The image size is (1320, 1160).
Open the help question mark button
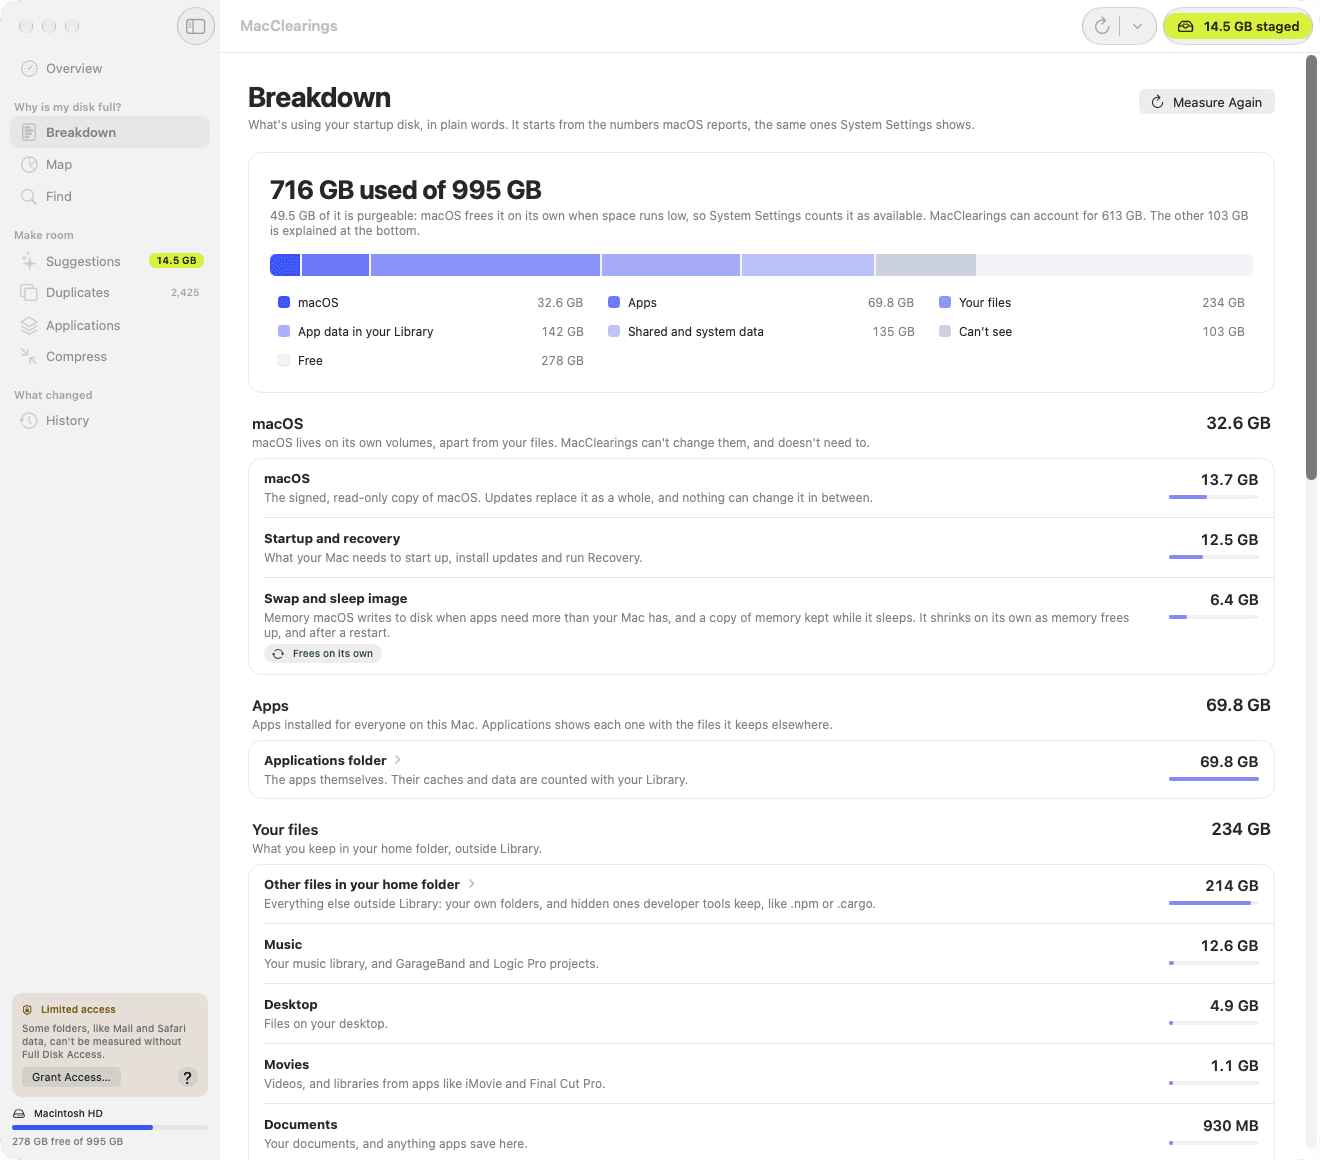point(187,1077)
